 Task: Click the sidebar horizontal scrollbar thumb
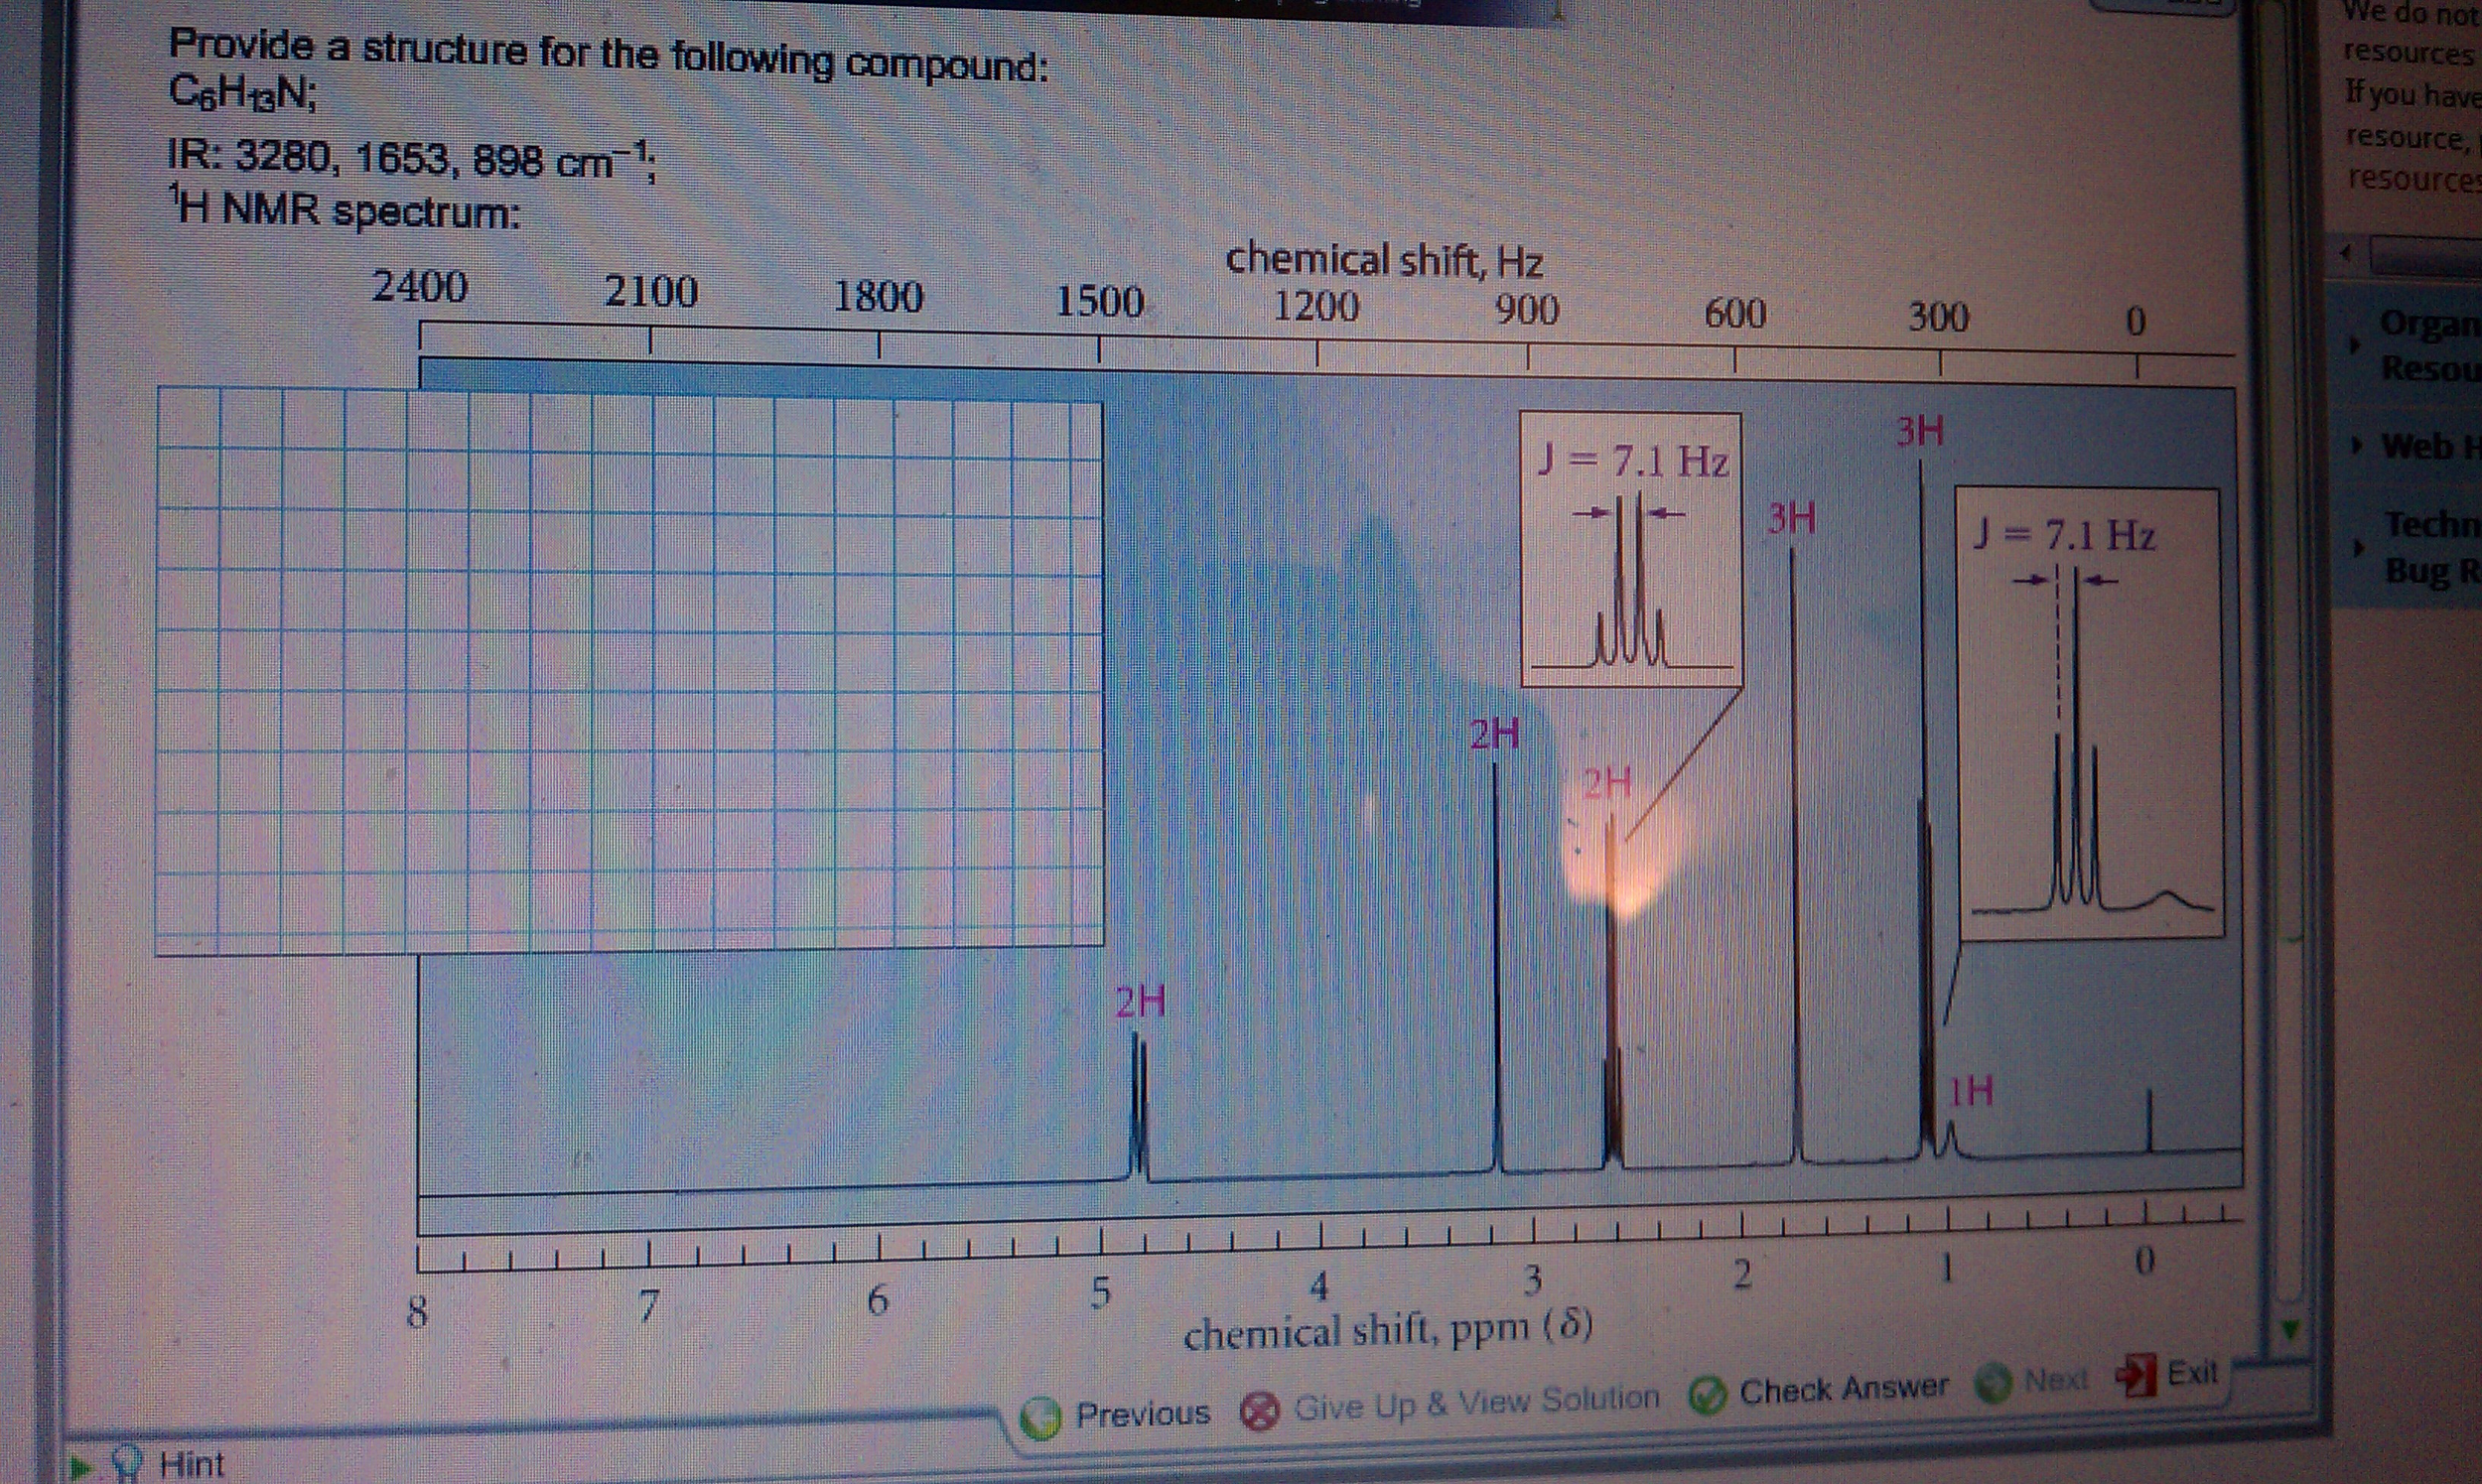pos(2425,256)
